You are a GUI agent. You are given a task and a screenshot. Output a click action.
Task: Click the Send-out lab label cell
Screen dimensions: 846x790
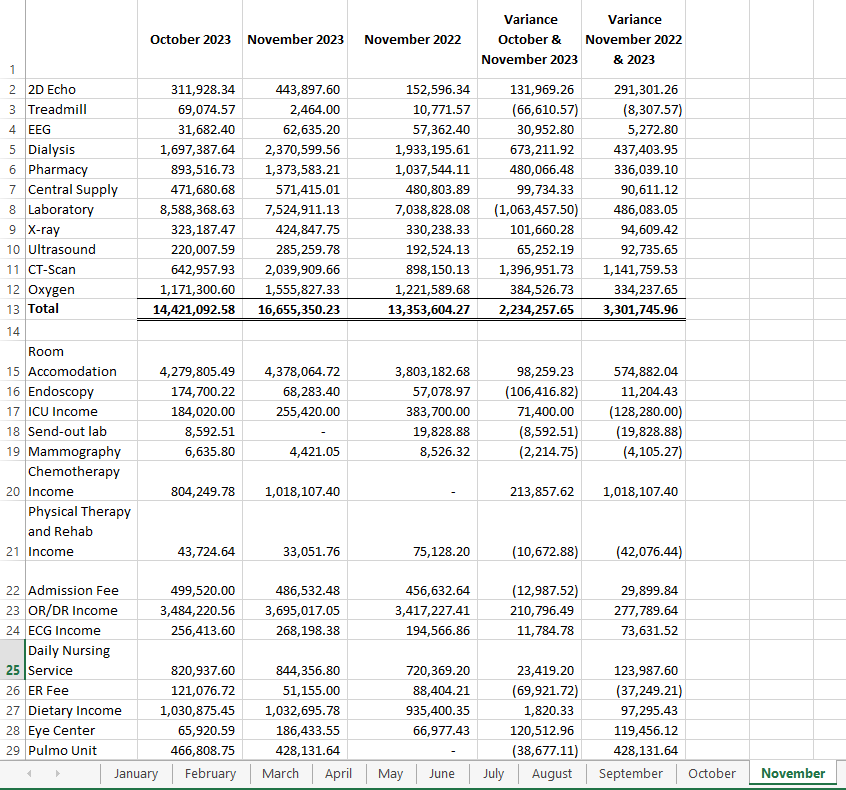tap(81, 431)
